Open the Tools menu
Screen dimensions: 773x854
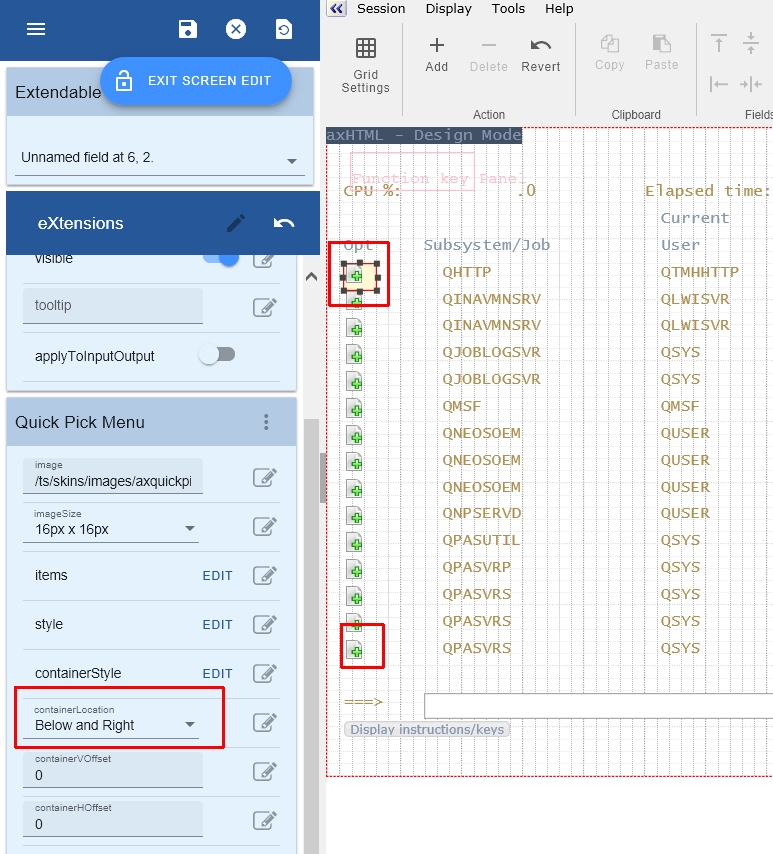pos(508,9)
